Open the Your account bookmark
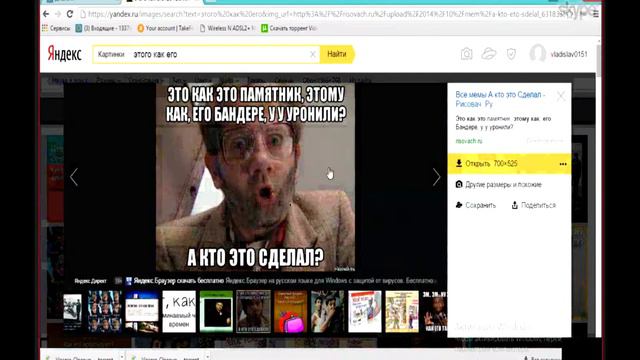 [x=164, y=28]
